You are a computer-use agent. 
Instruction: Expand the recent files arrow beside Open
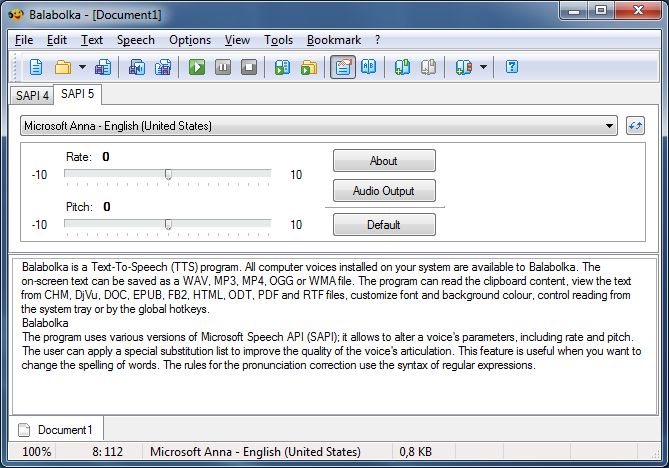pyautogui.click(x=82, y=67)
